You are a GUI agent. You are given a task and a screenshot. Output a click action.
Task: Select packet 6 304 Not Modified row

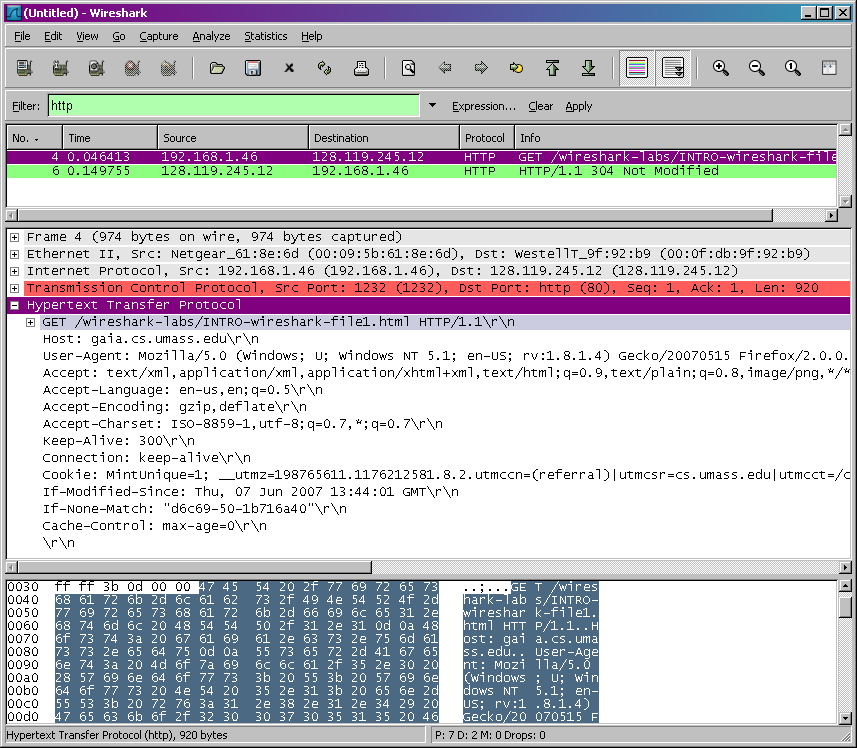pos(421,171)
